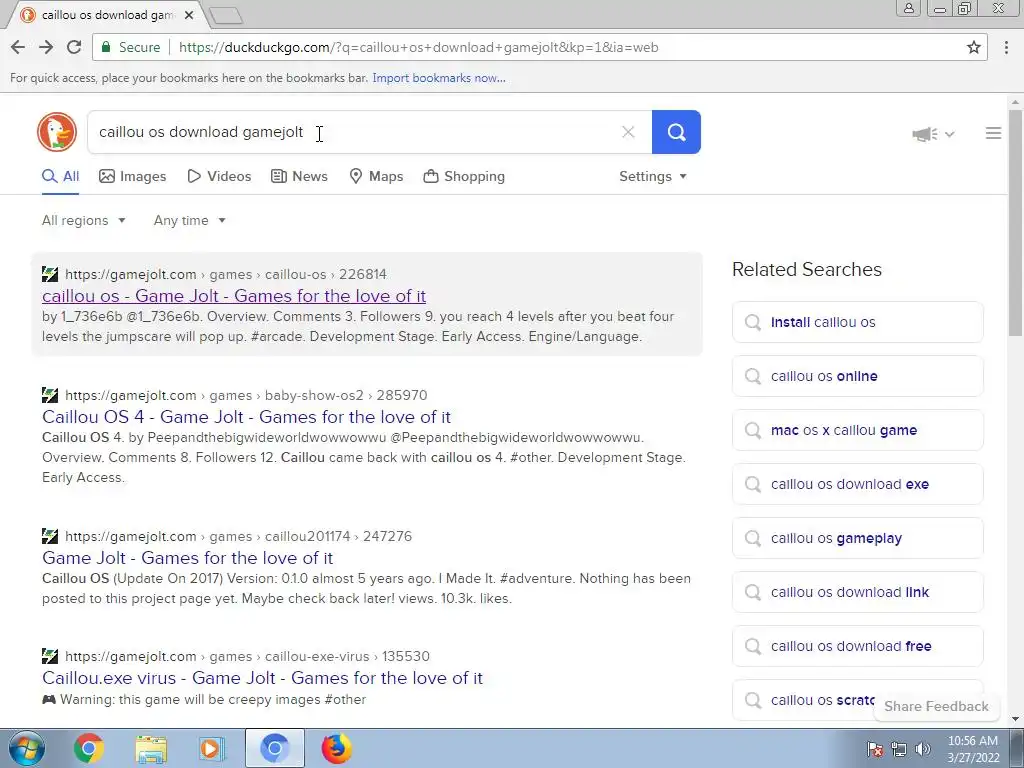Select the All search tab
Screen dimensions: 1024x768
point(61,176)
